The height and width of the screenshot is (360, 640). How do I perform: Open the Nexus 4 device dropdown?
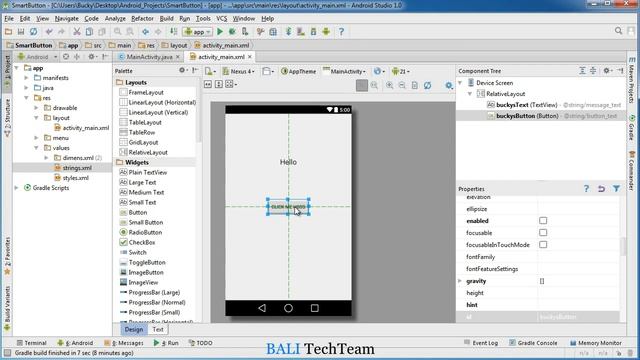[x=238, y=71]
